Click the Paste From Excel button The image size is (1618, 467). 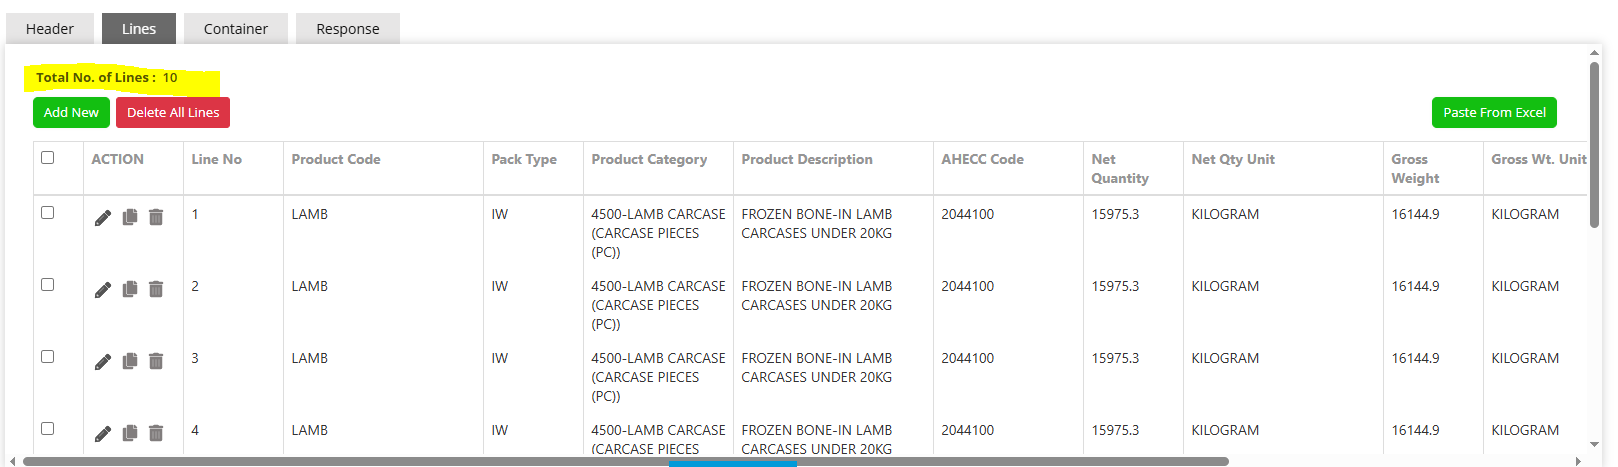1494,112
